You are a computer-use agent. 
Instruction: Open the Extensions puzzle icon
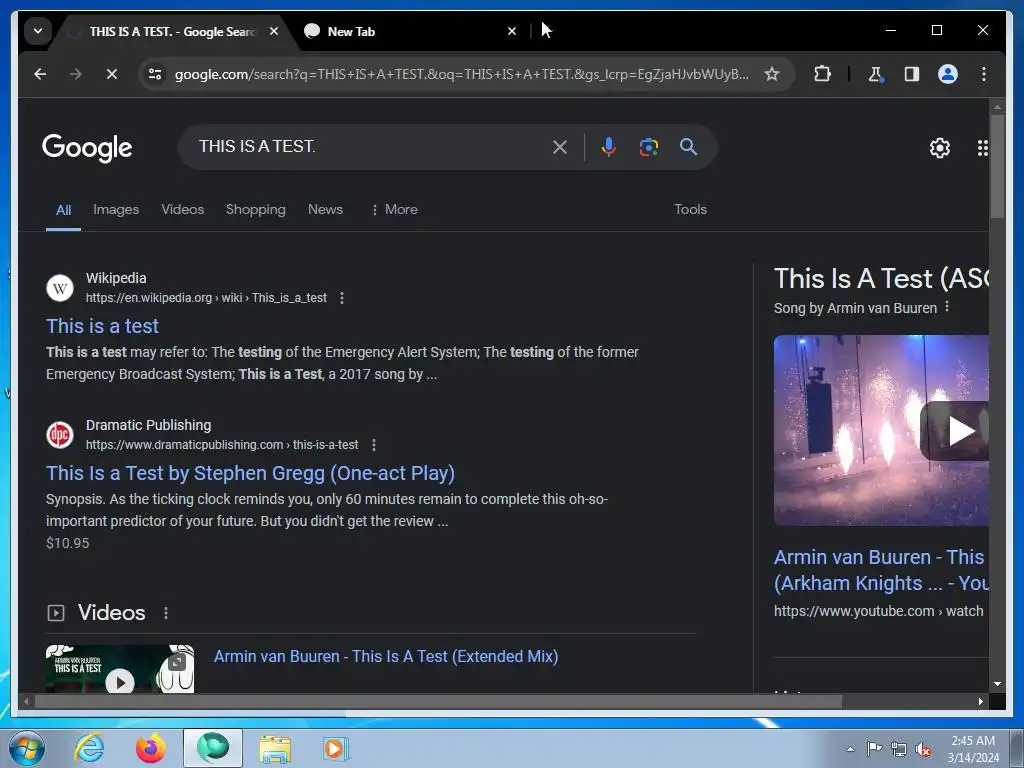[822, 74]
